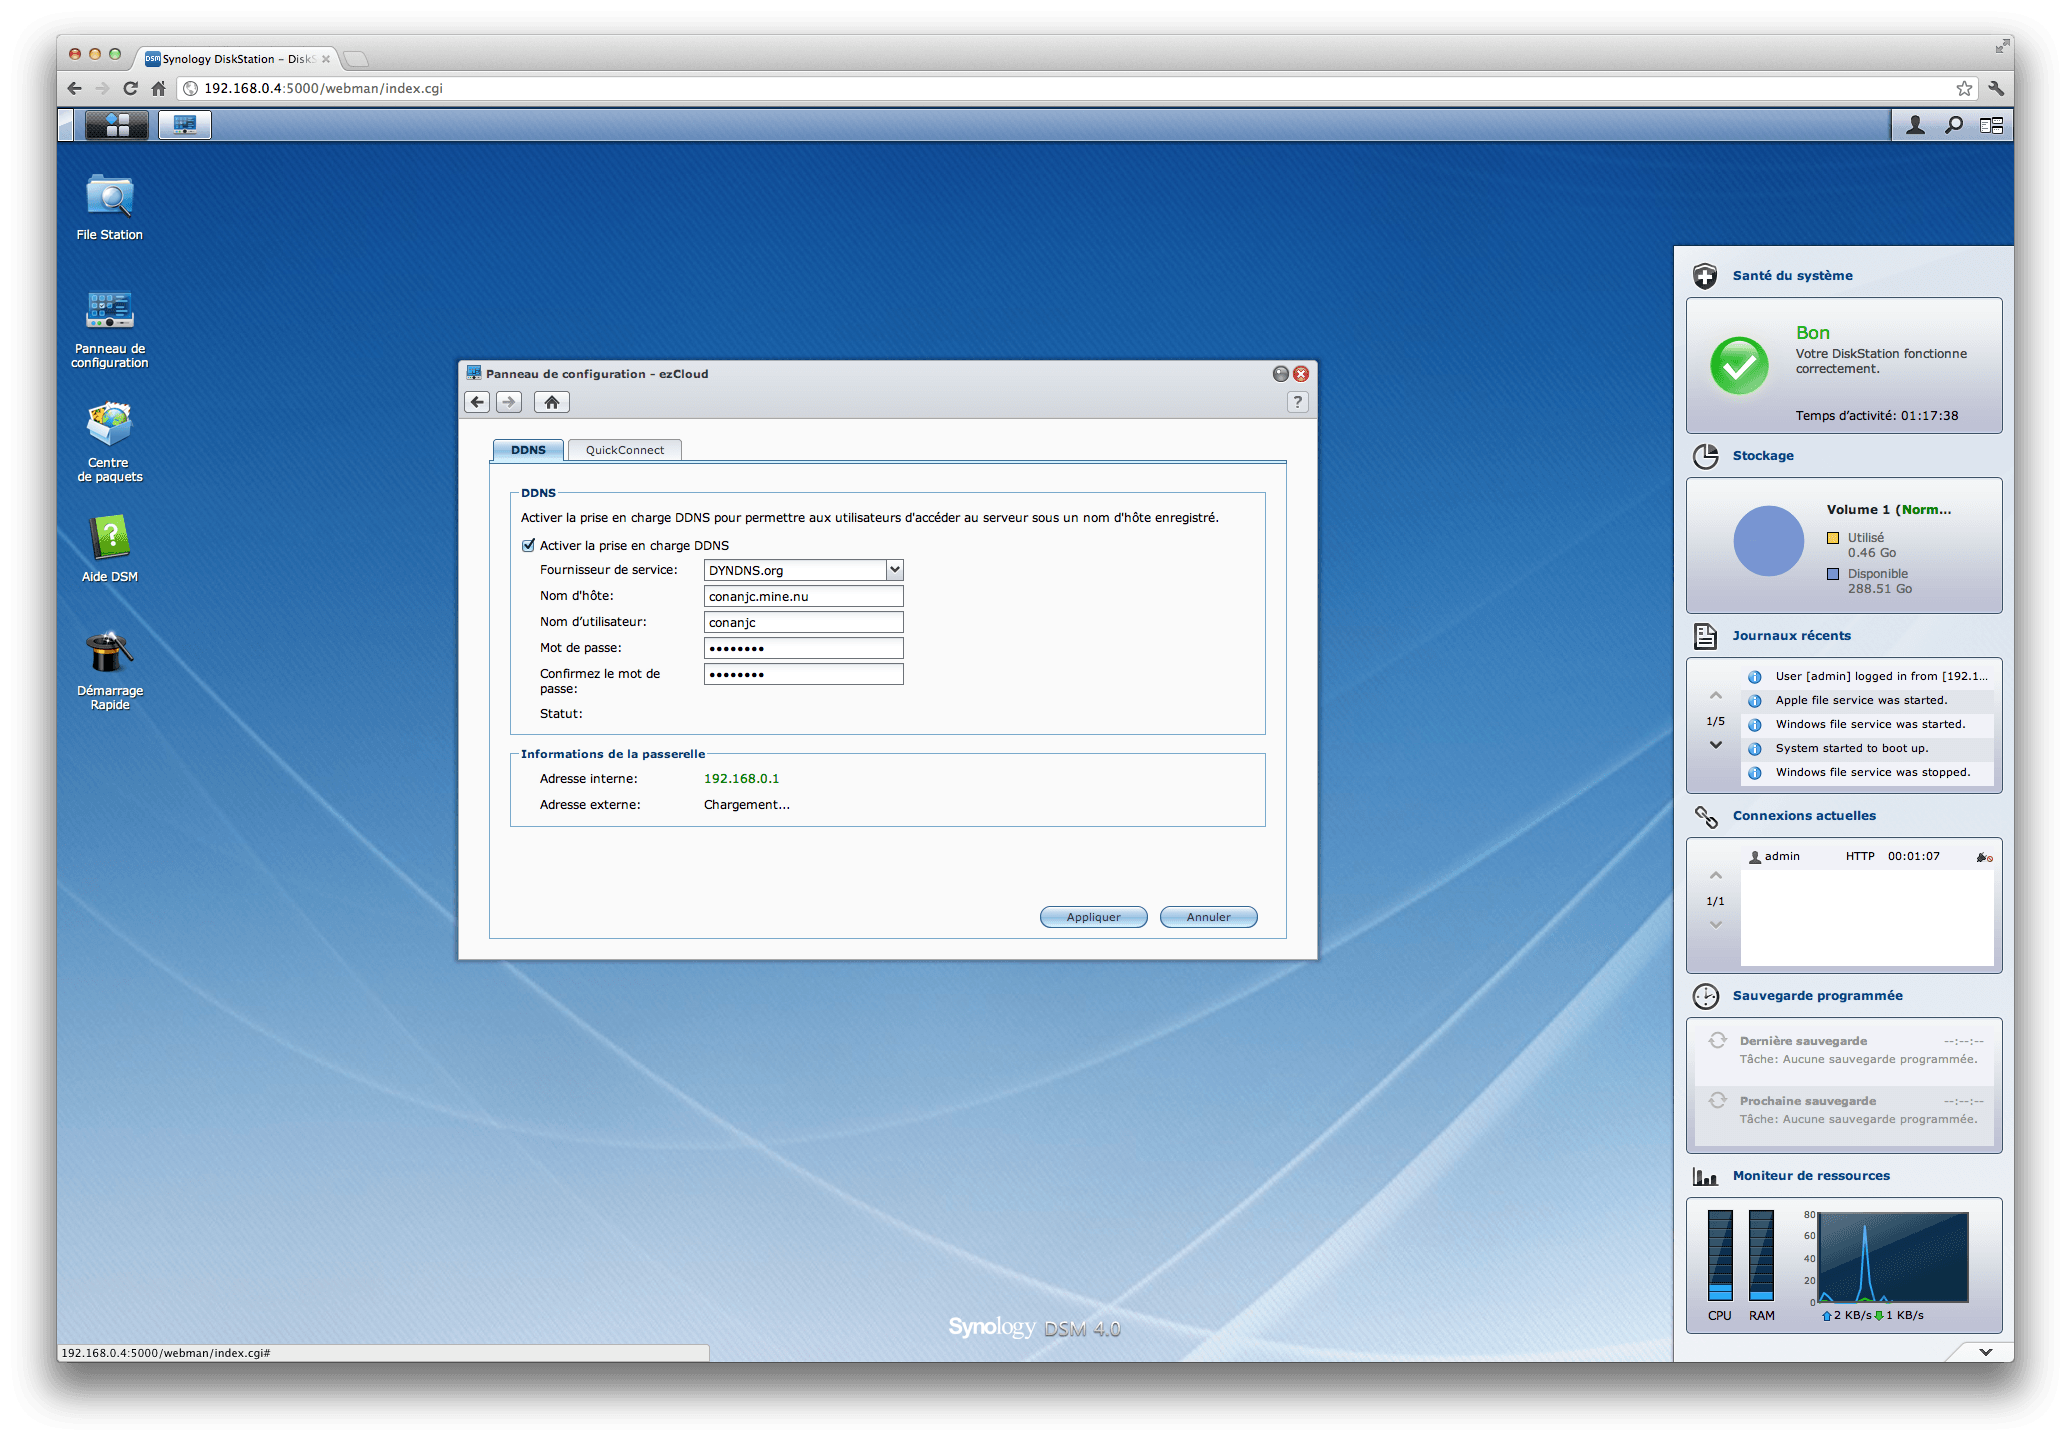Collapse widget panel bottom chevron
This screenshot has height=1441, width=2071.
pos(1985,1352)
